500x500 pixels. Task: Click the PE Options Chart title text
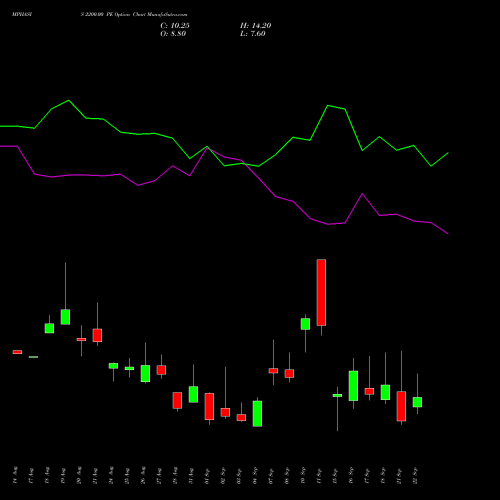tap(134, 15)
